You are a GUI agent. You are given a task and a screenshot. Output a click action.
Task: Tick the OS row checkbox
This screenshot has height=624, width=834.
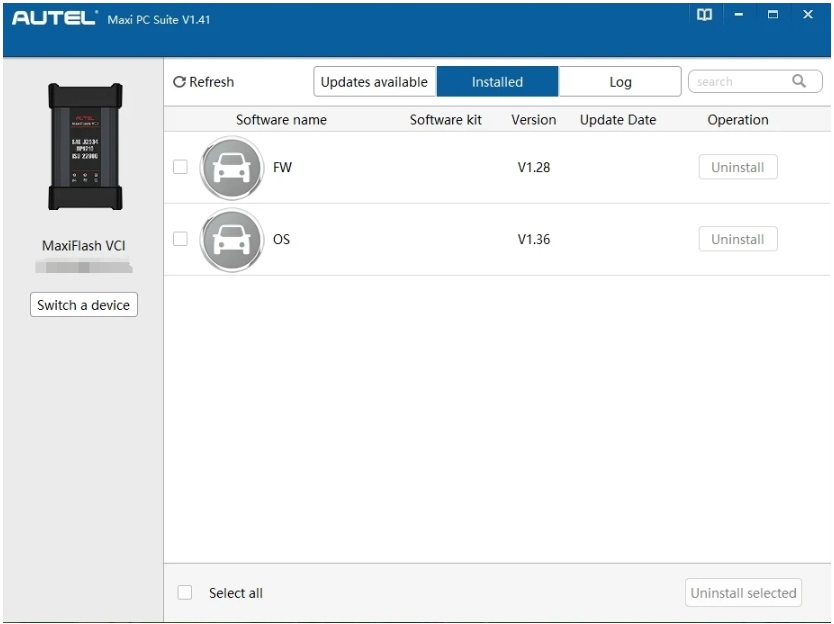pos(181,239)
